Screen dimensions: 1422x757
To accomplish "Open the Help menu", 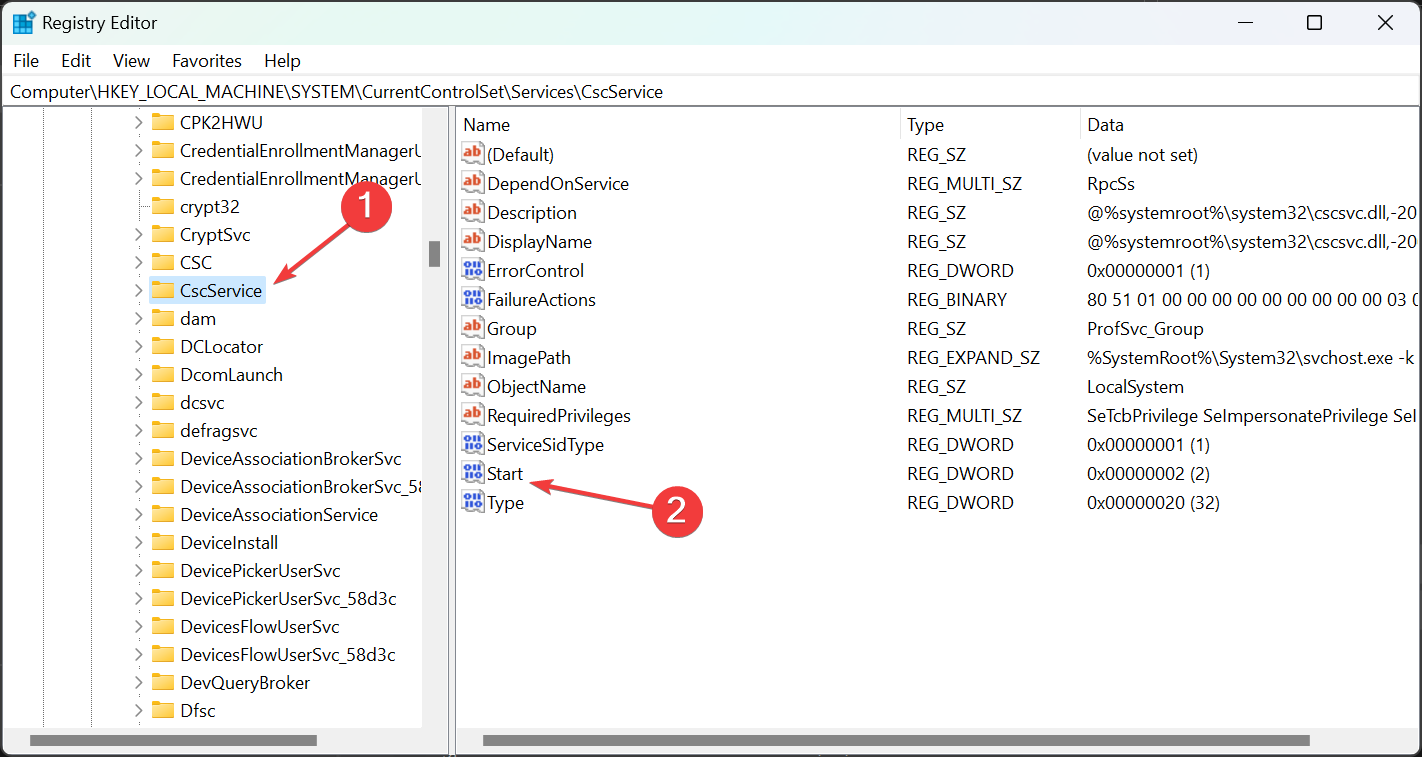I will 282,60.
